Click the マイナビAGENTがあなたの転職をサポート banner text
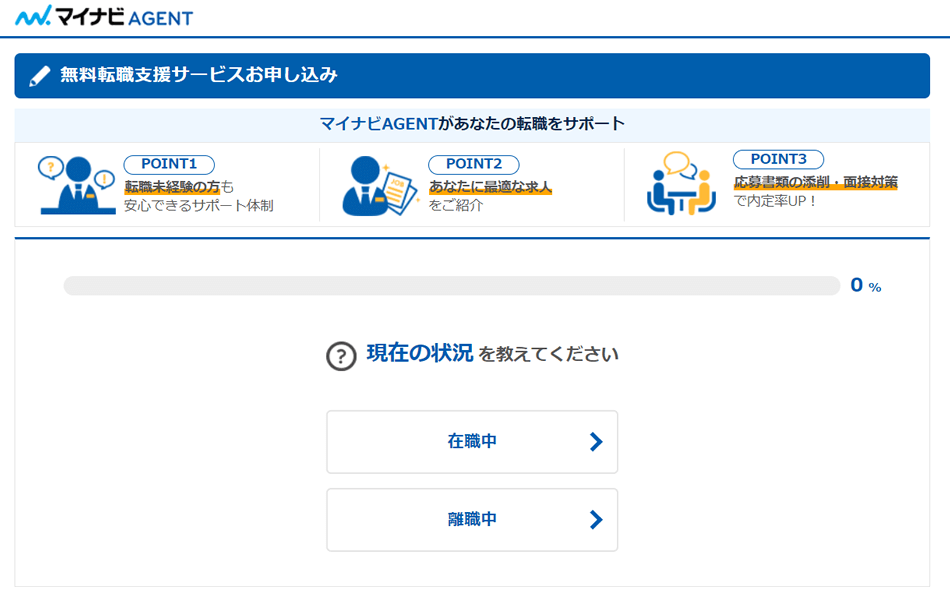 click(472, 124)
